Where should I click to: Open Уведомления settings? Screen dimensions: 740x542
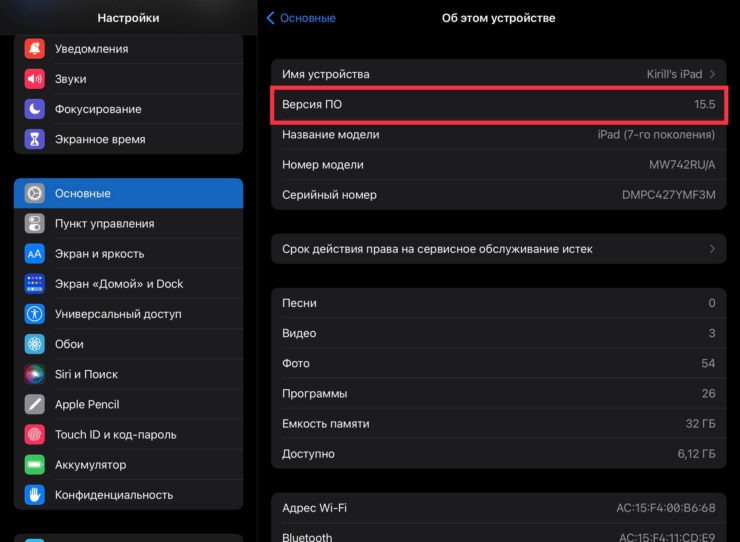pos(128,49)
